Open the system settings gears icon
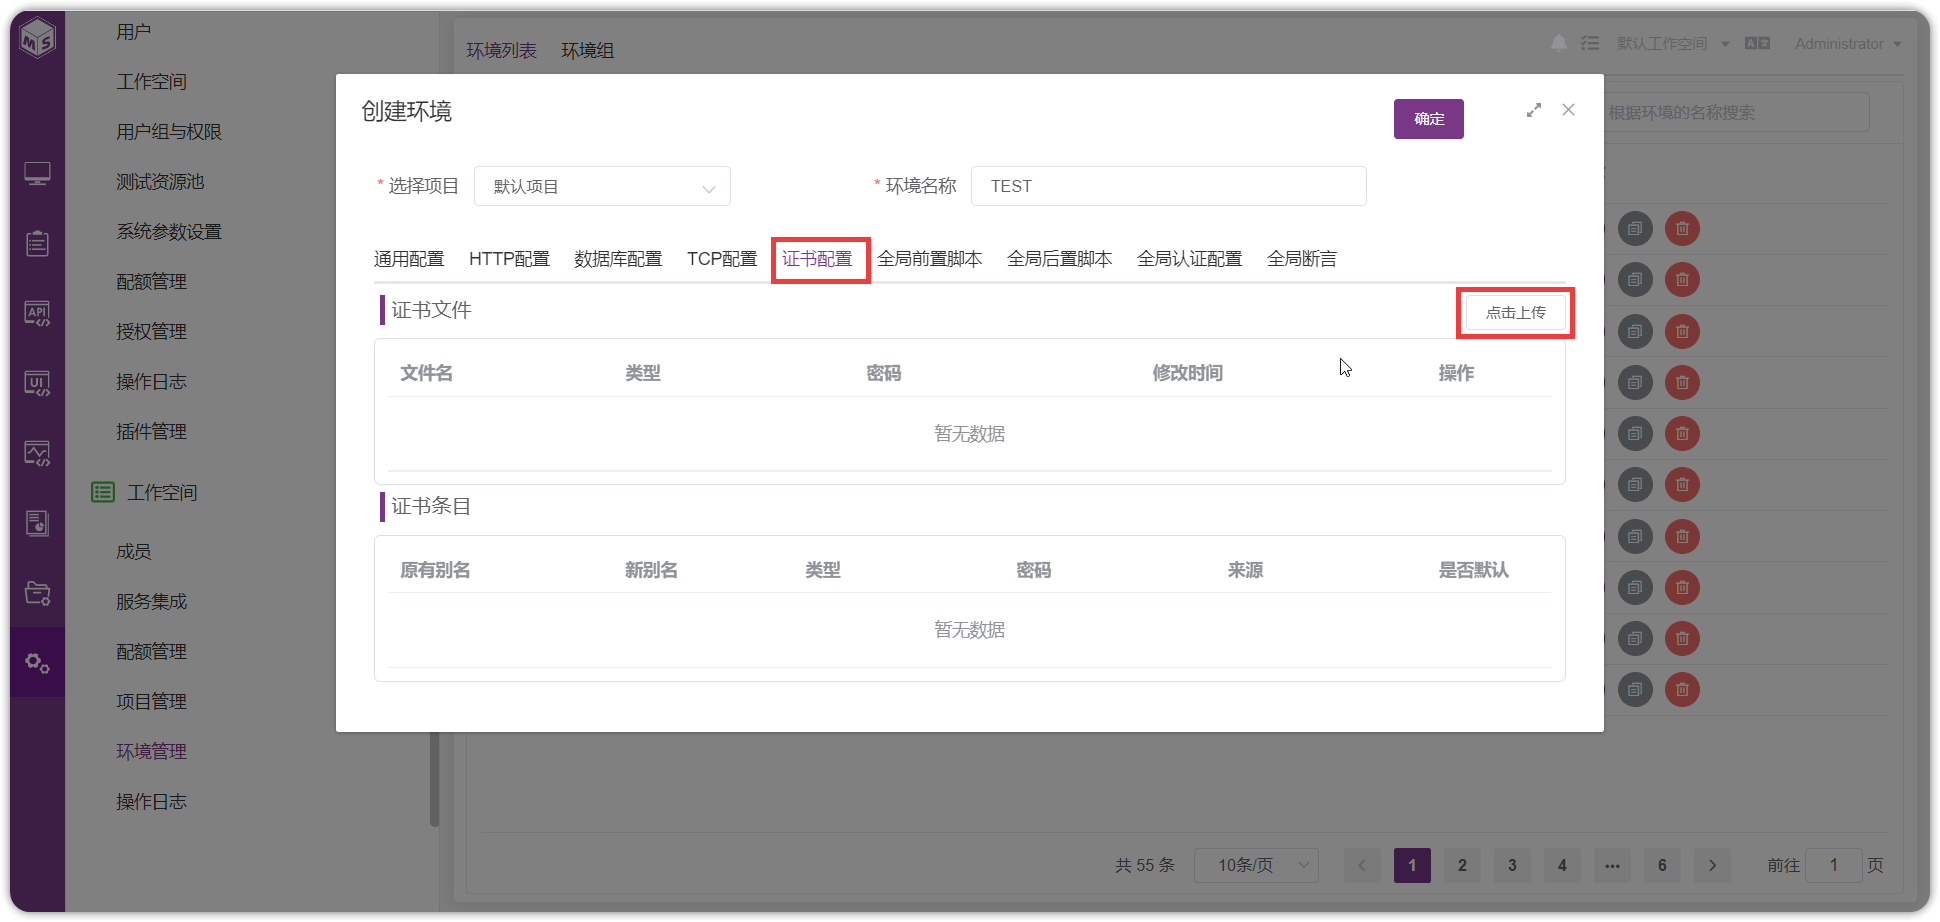The height and width of the screenshot is (922, 1940). point(37,663)
